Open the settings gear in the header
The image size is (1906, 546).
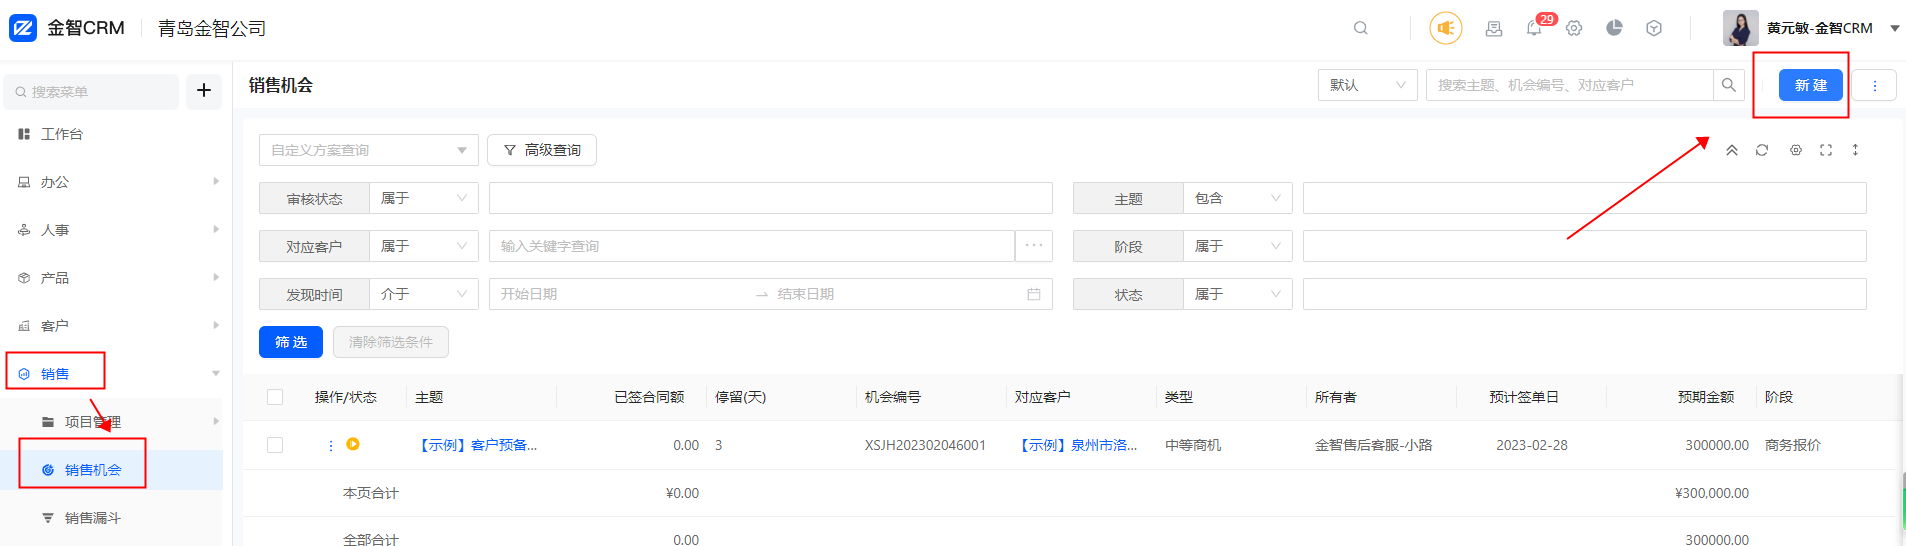pyautogui.click(x=1574, y=28)
